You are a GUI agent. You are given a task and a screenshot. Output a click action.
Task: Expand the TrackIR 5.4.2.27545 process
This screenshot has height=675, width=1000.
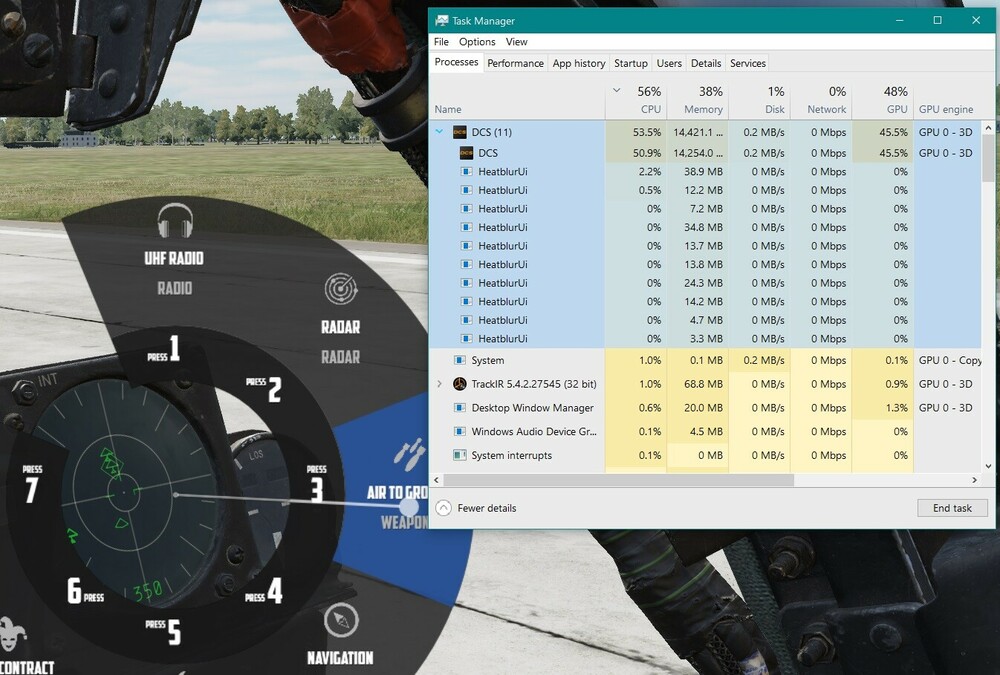click(439, 384)
